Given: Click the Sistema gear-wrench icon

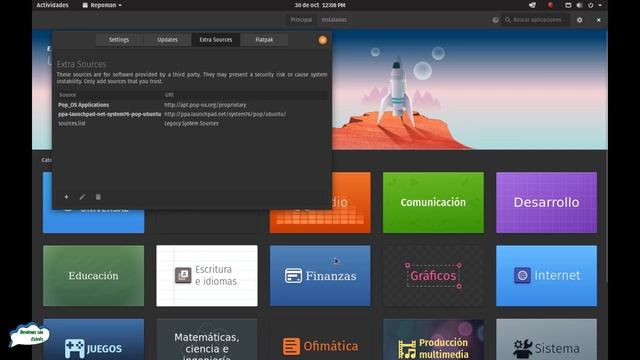Looking at the screenshot, I should [522, 348].
